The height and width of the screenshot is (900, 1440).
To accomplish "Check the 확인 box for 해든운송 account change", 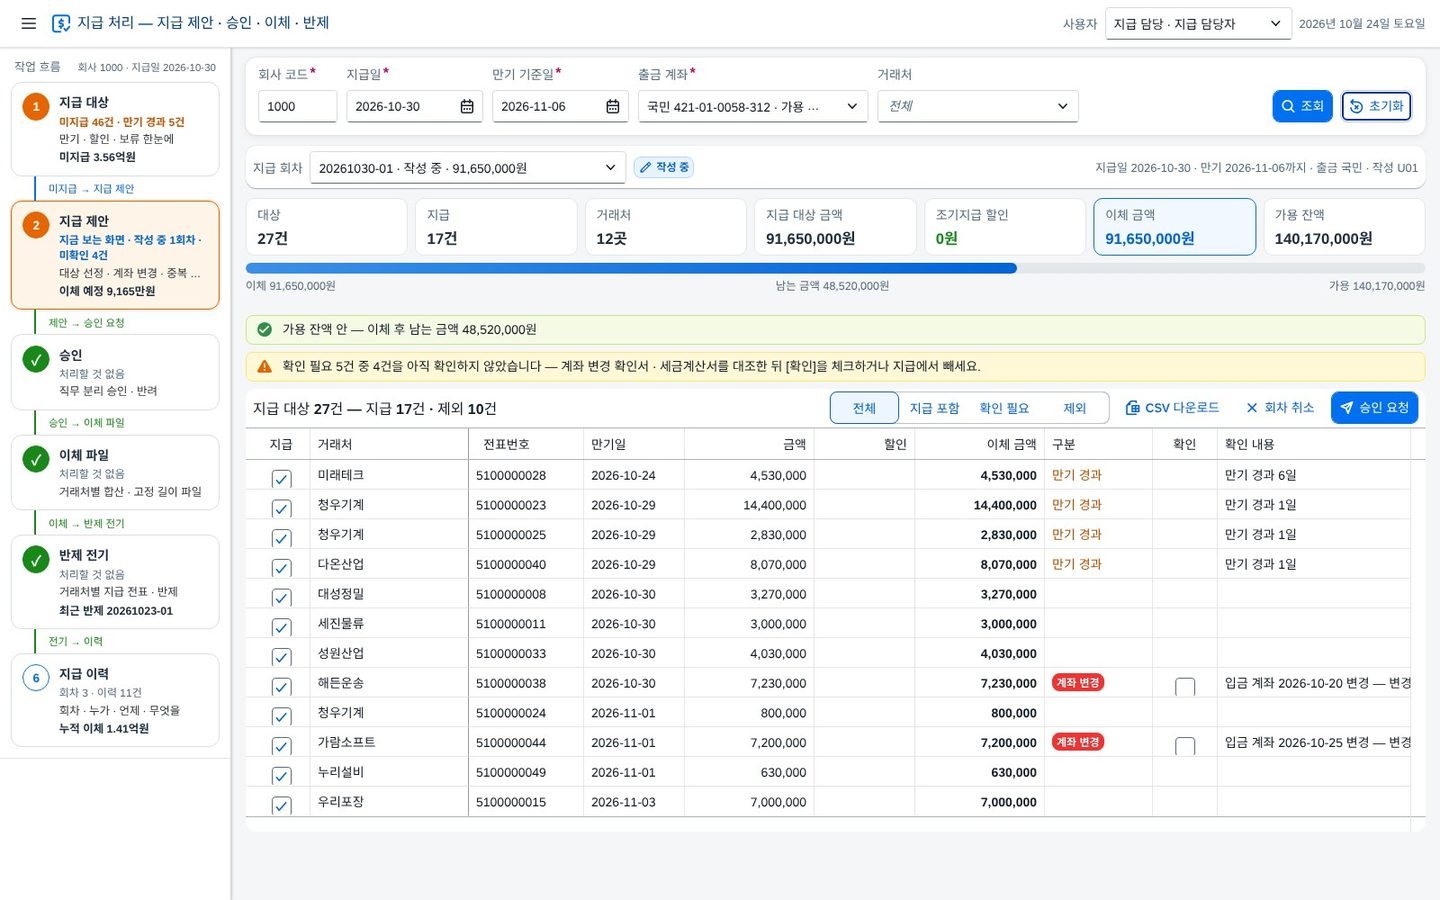I will (x=1185, y=687).
